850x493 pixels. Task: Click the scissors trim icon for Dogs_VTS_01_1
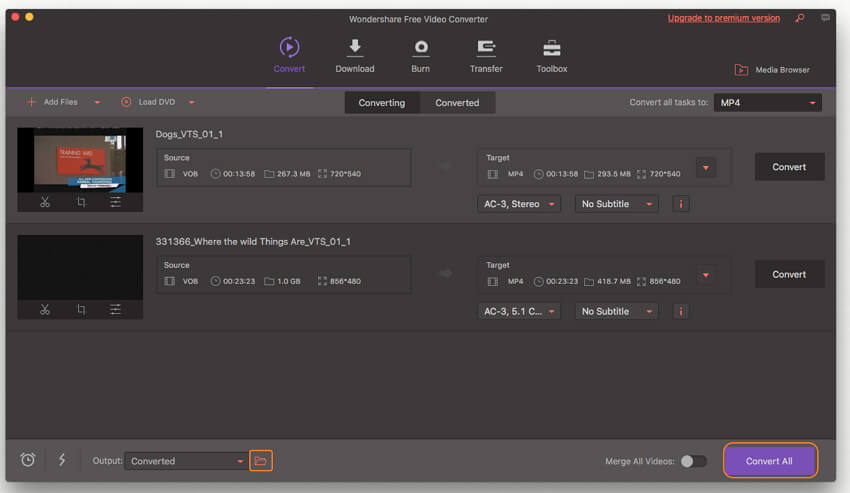pyautogui.click(x=45, y=202)
